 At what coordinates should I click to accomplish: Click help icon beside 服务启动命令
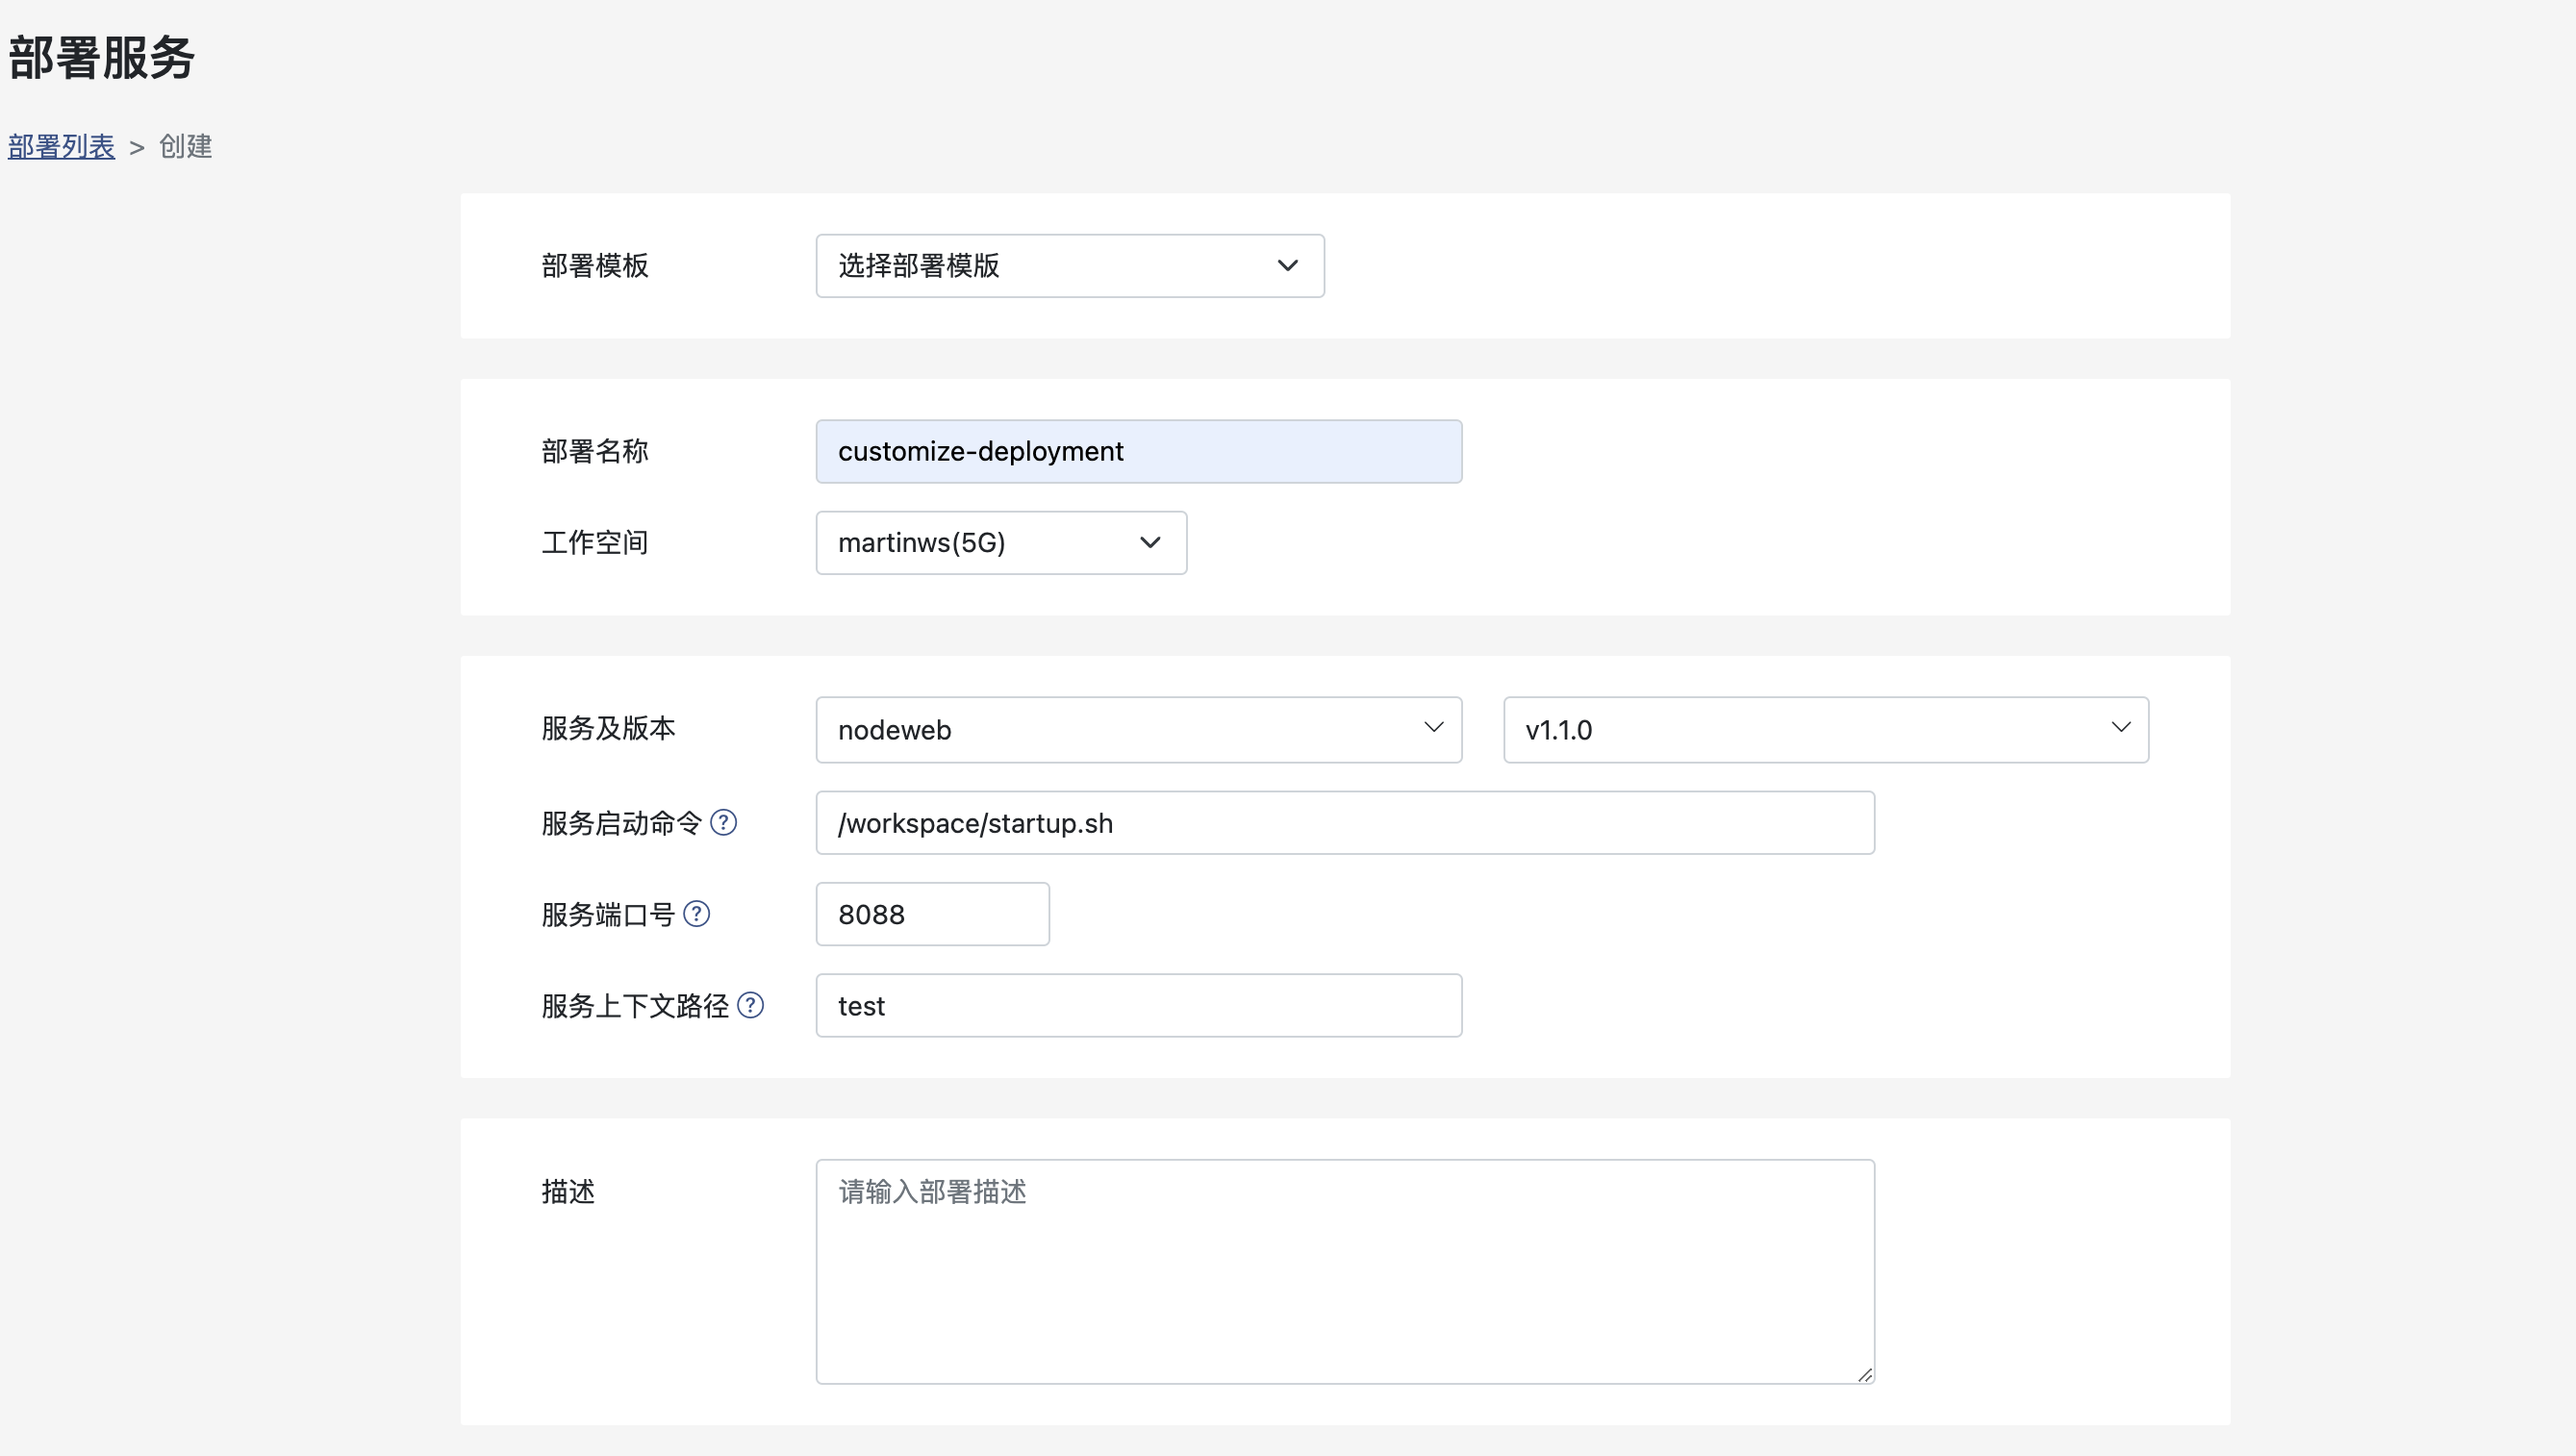[x=723, y=822]
